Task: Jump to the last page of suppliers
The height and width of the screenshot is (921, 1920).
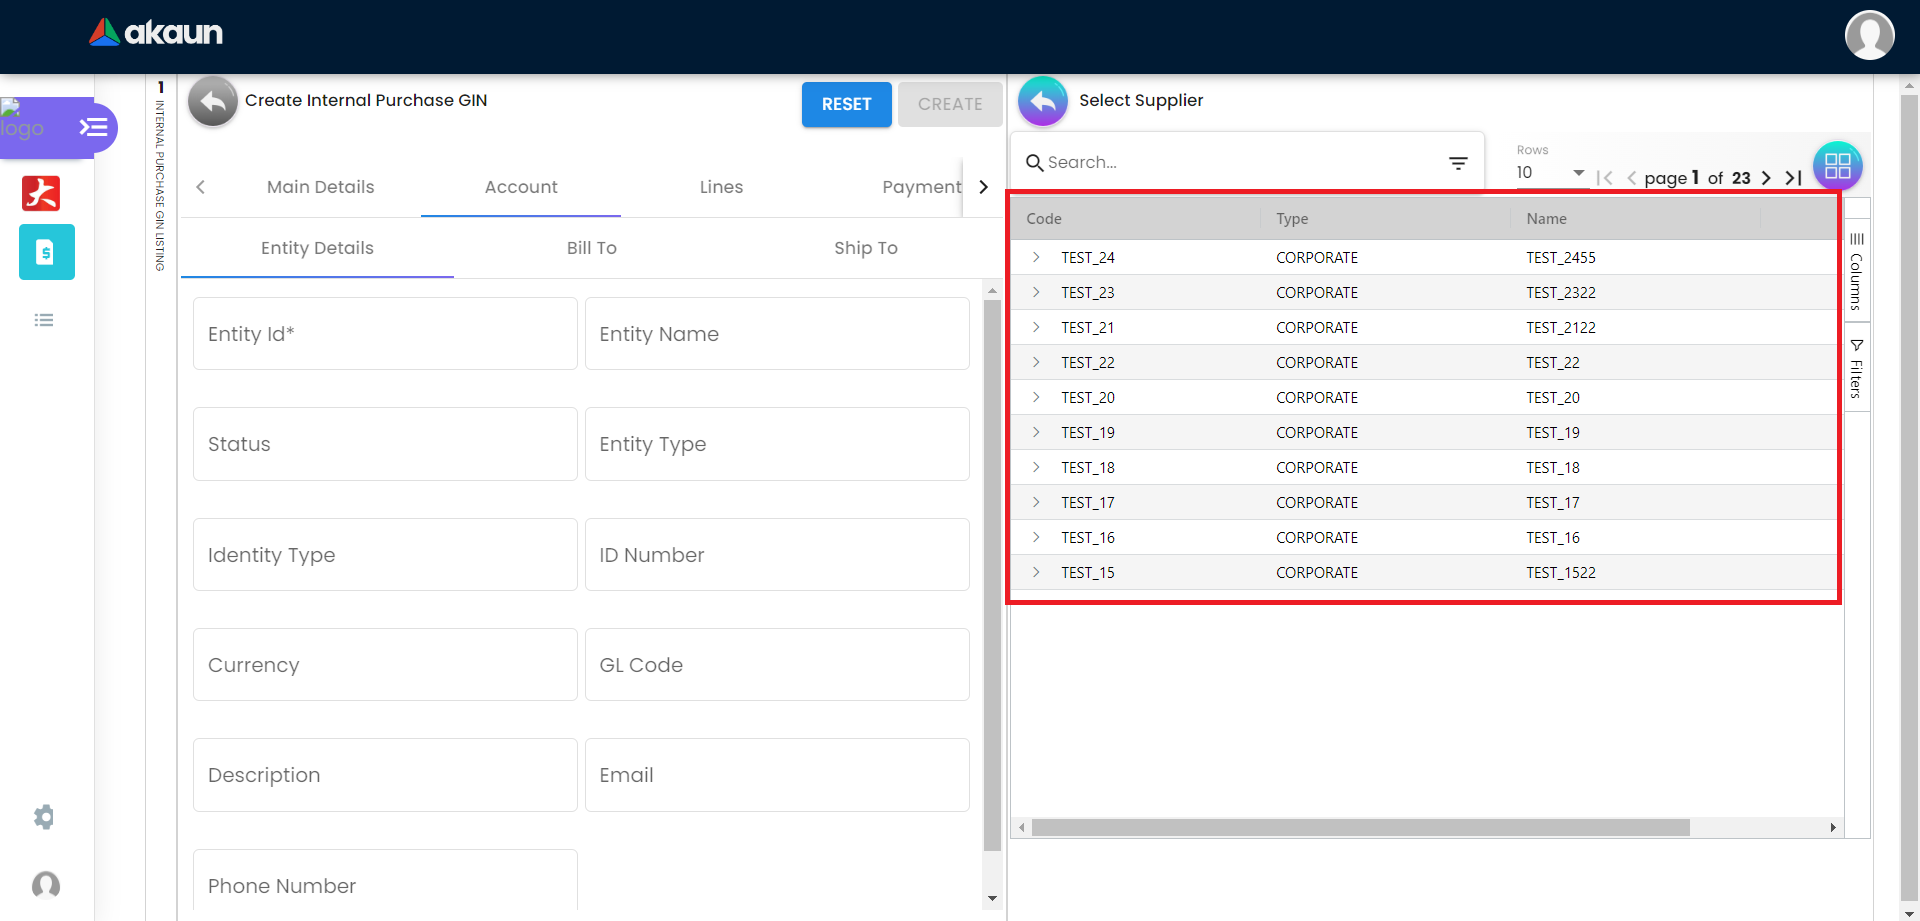Action: (x=1794, y=178)
